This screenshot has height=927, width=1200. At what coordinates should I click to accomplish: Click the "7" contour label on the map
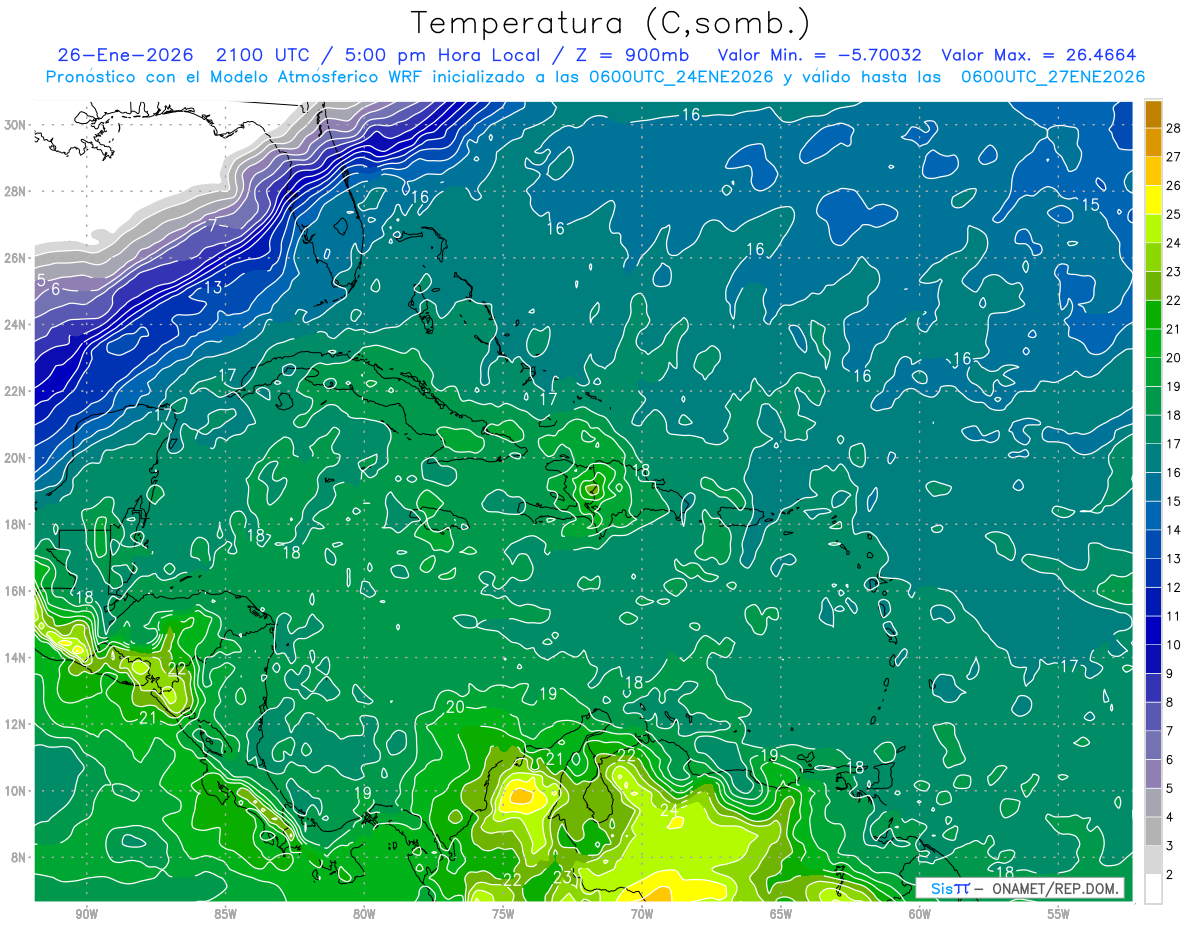click(212, 225)
